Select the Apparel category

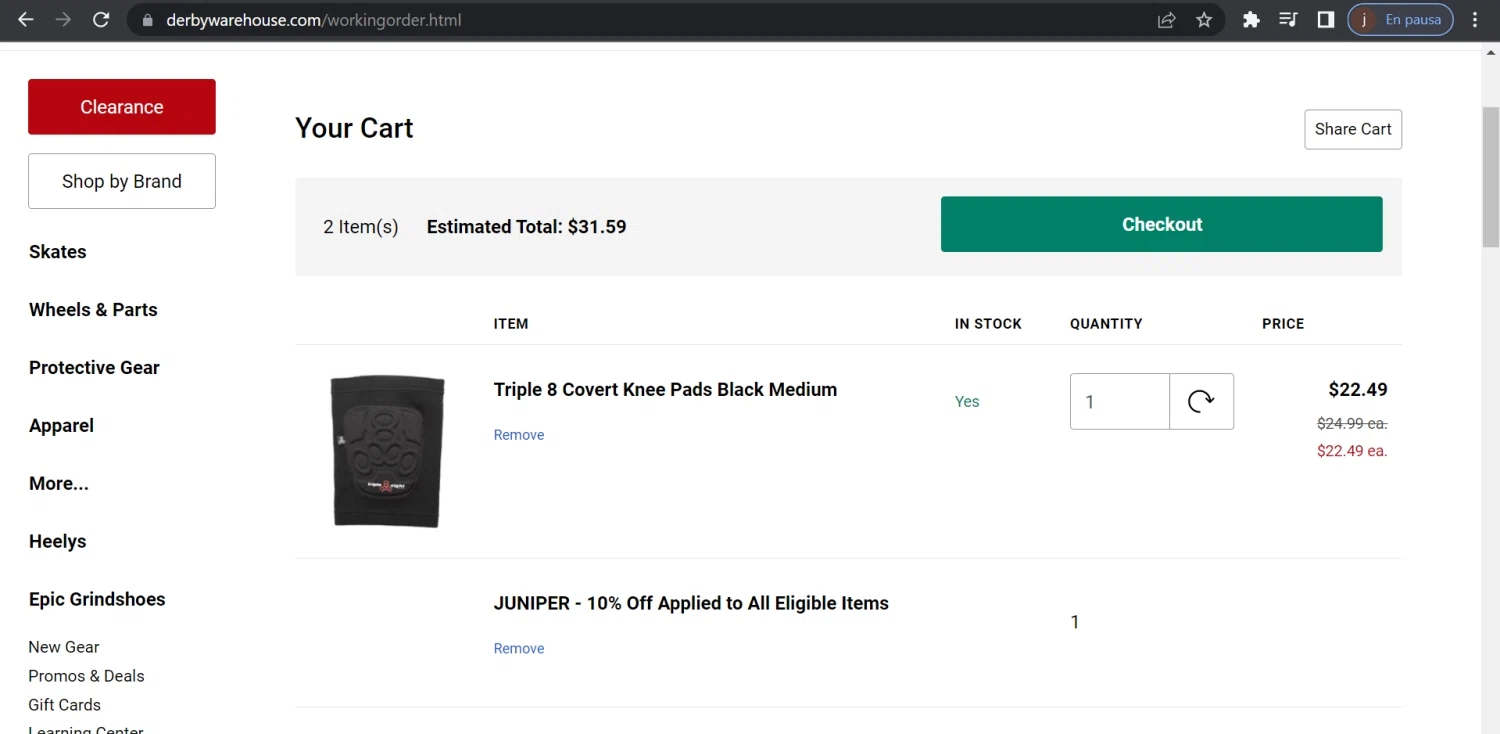(x=61, y=426)
